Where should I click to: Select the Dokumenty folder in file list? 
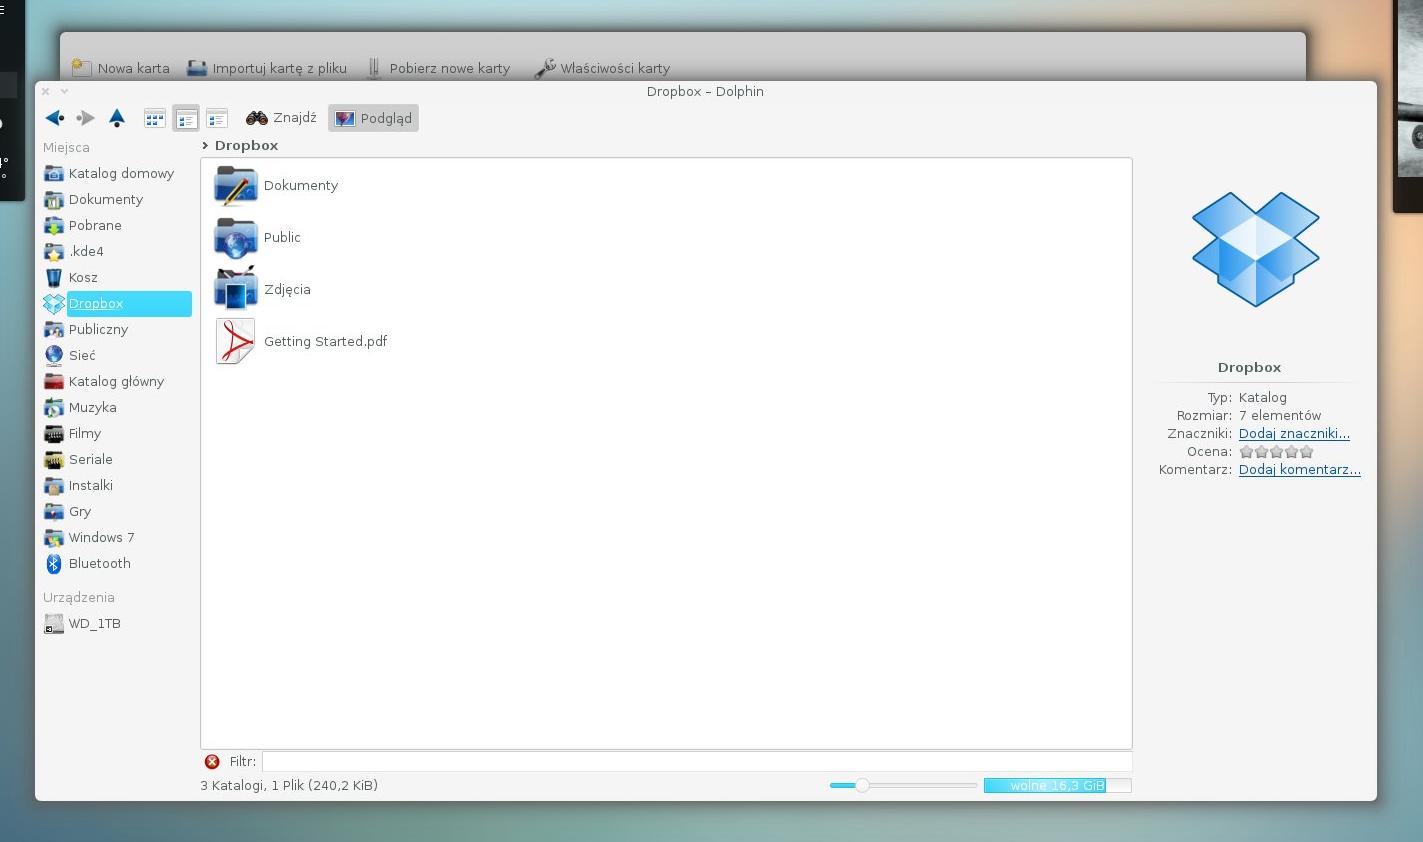coord(276,185)
